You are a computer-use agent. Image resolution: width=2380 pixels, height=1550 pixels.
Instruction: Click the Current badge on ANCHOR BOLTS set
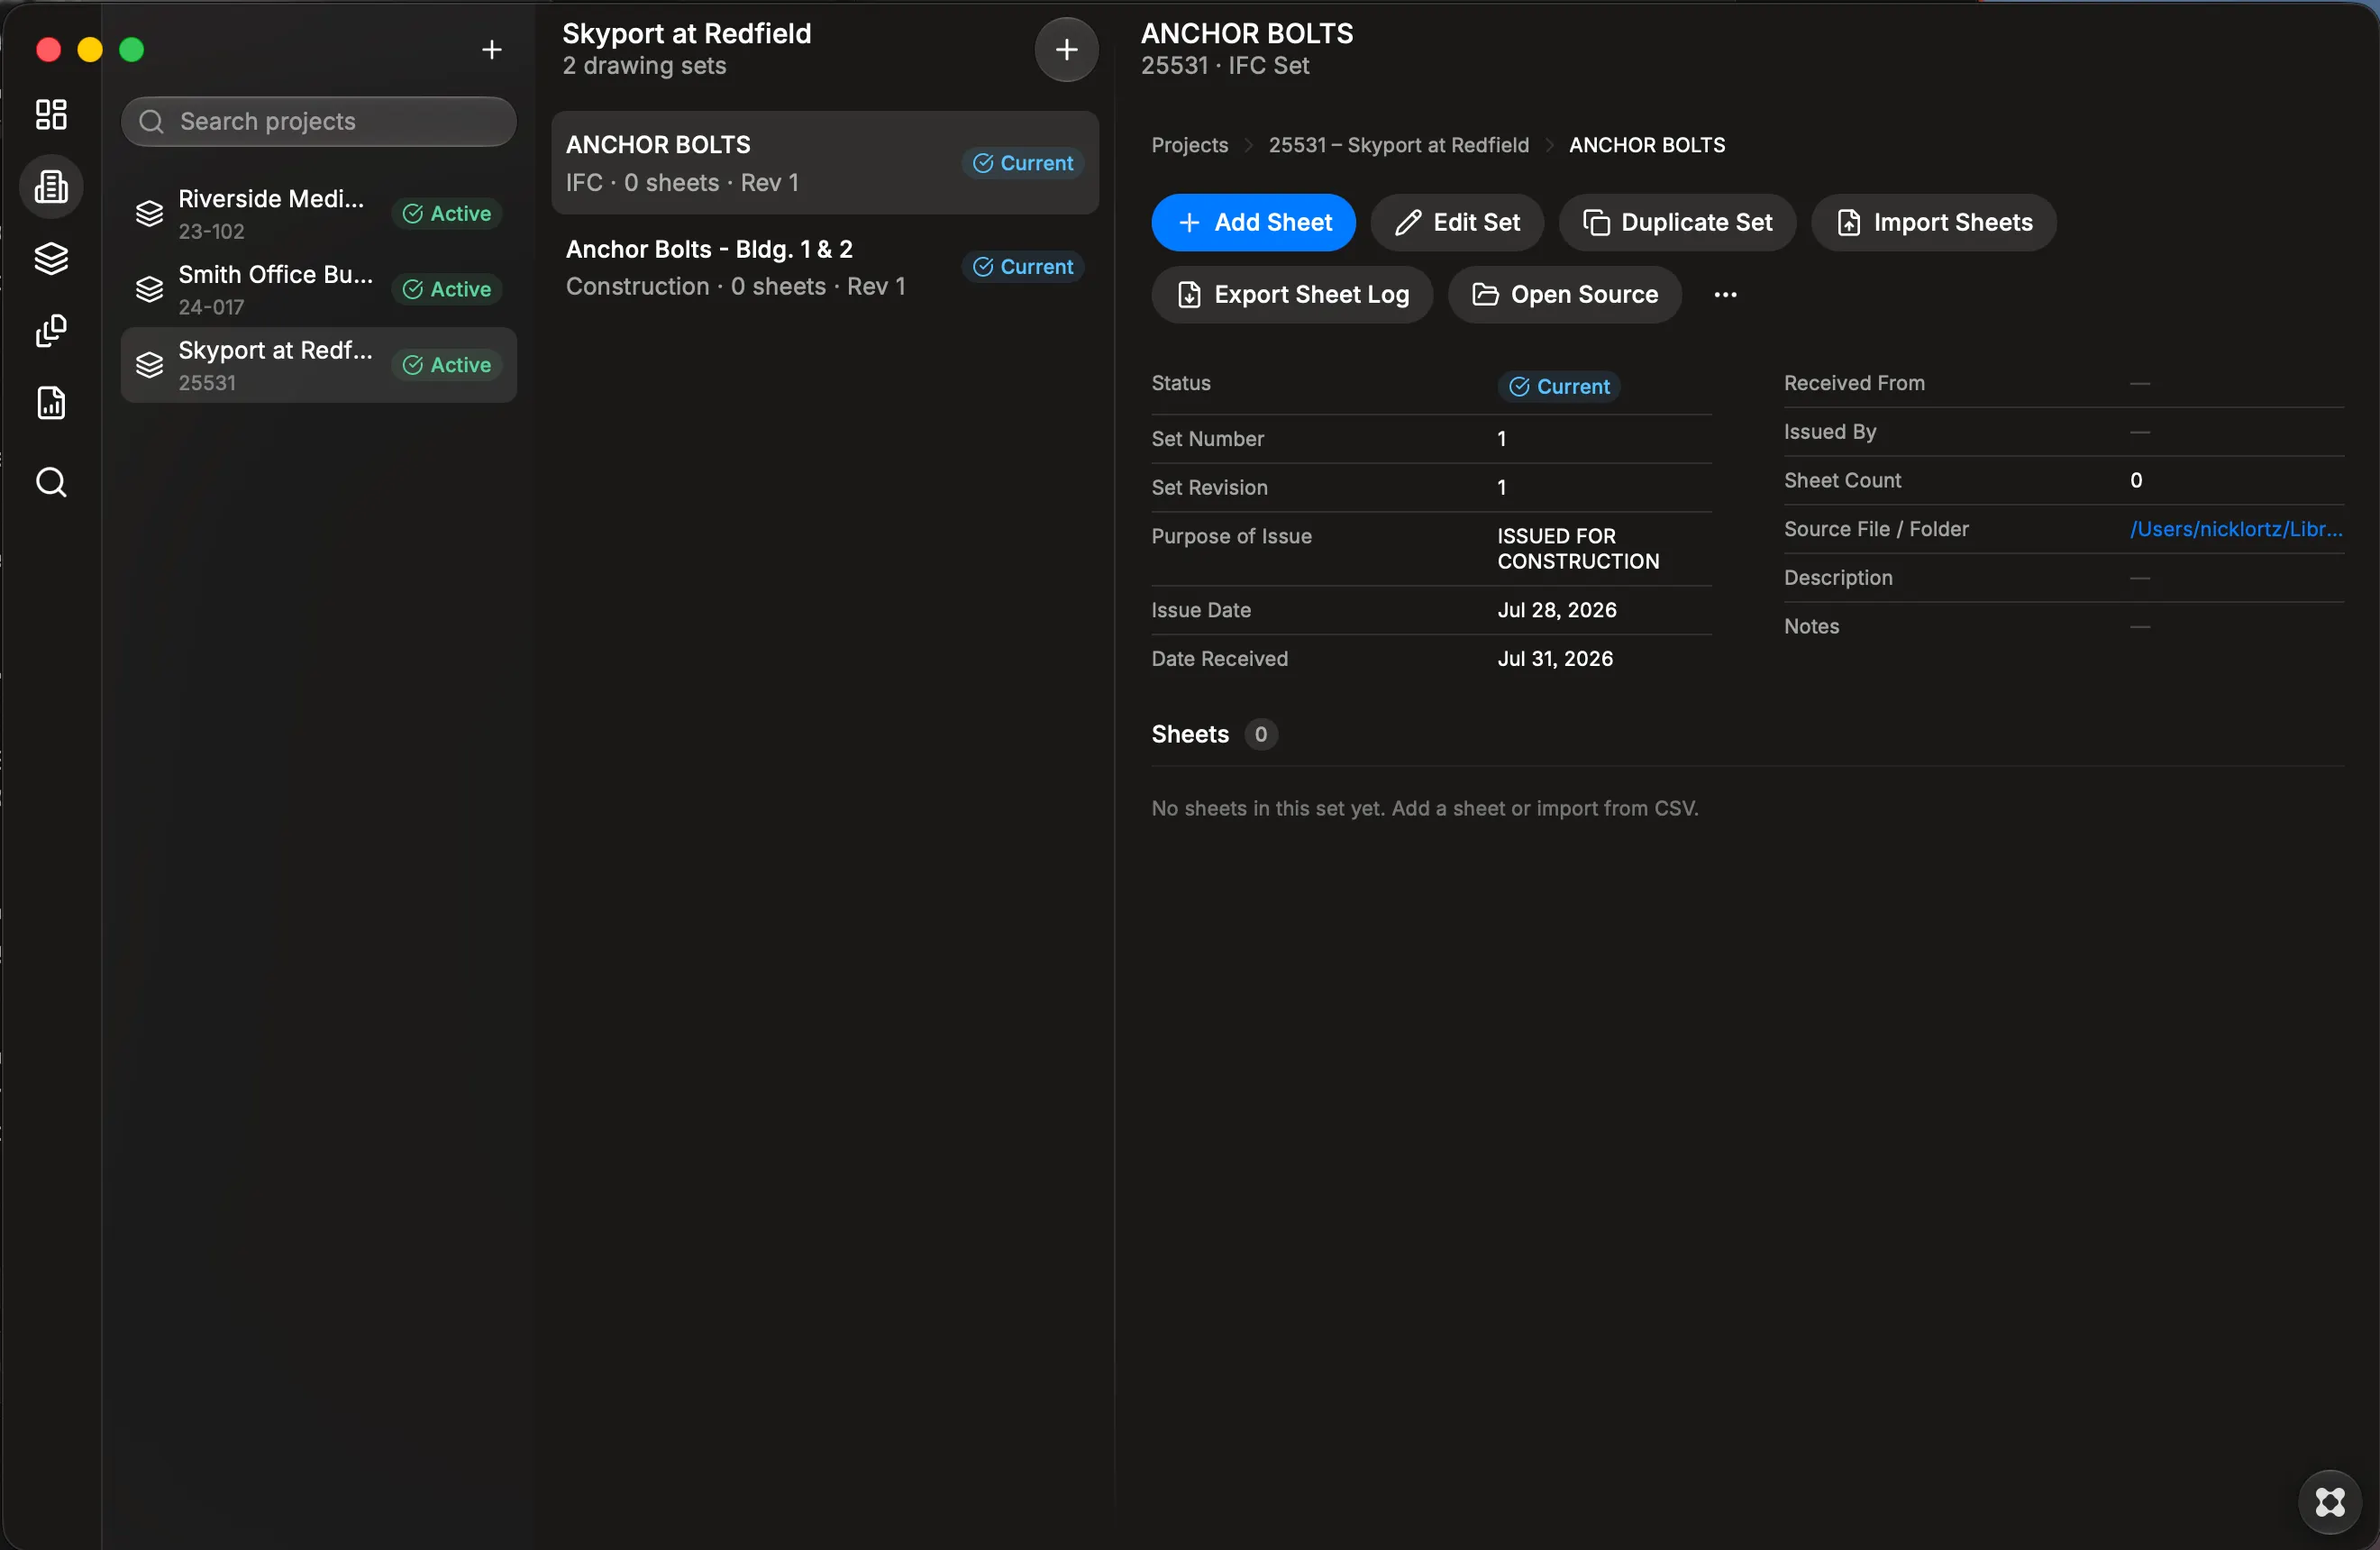coord(1023,163)
